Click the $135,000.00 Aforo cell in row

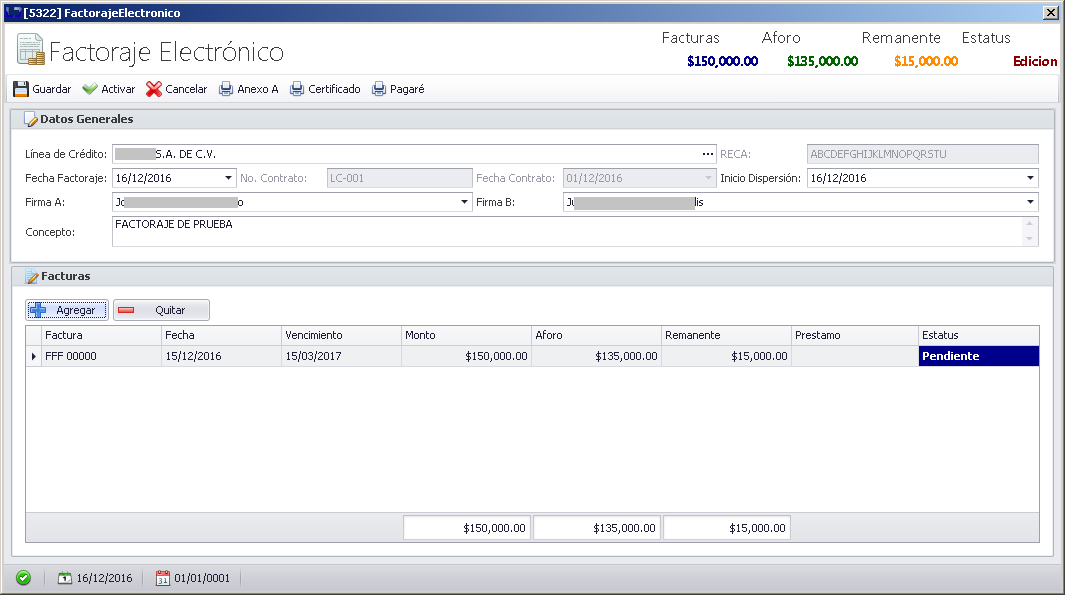click(596, 356)
